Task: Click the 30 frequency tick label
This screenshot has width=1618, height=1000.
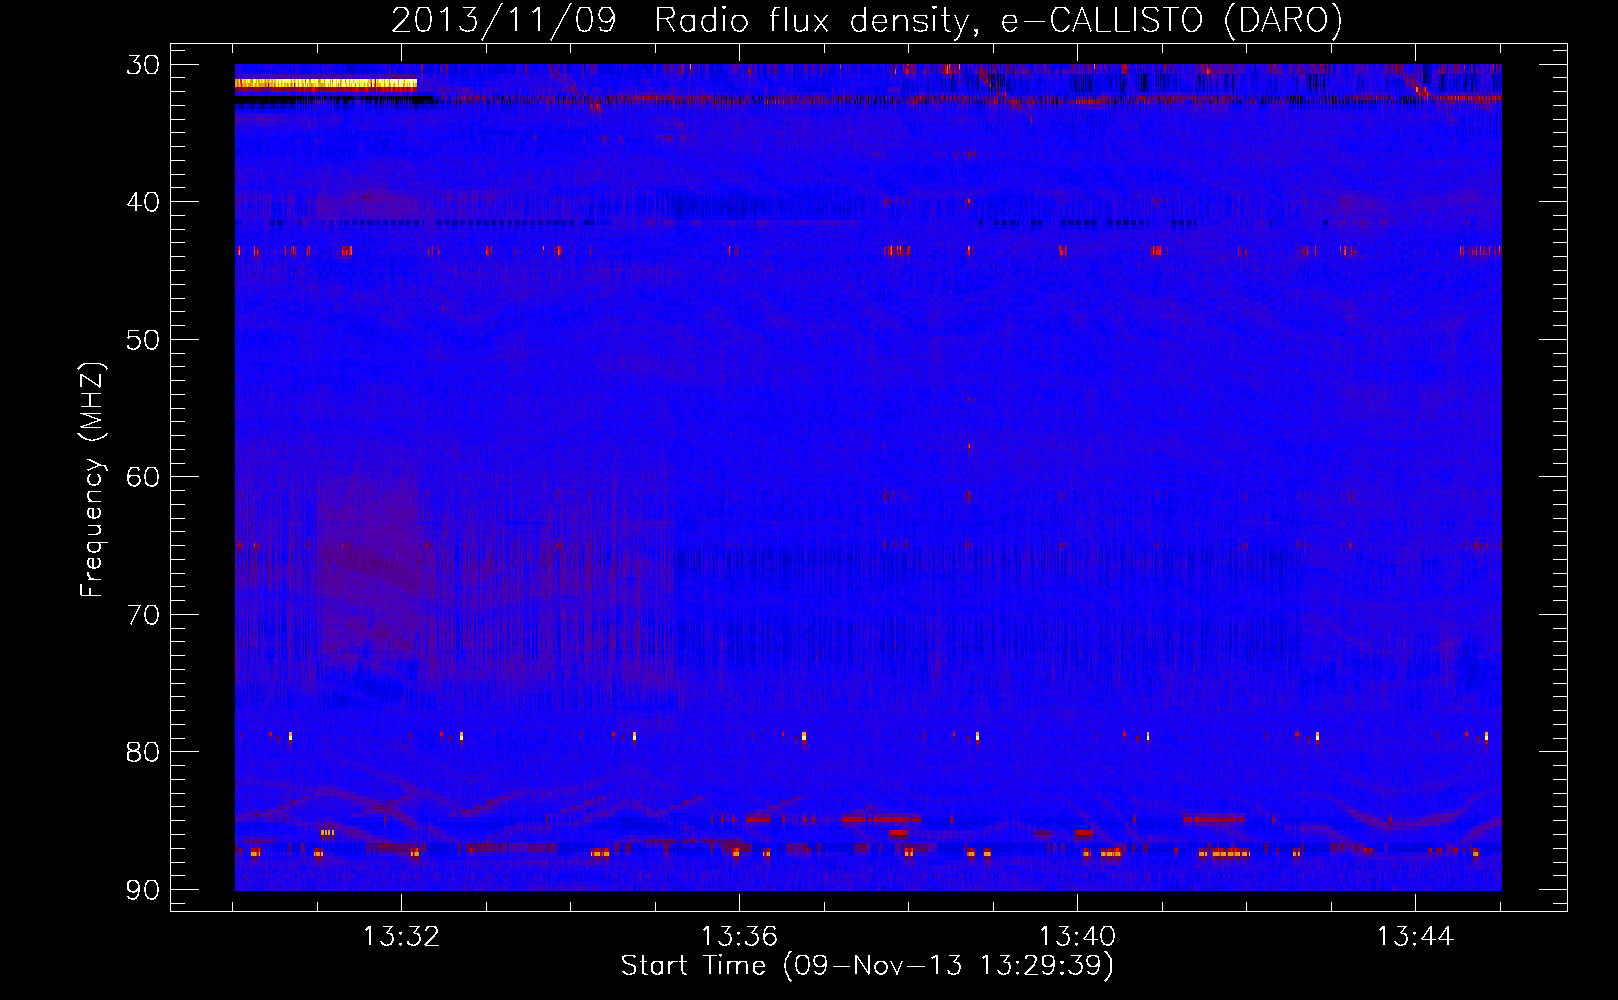Action: (x=144, y=65)
